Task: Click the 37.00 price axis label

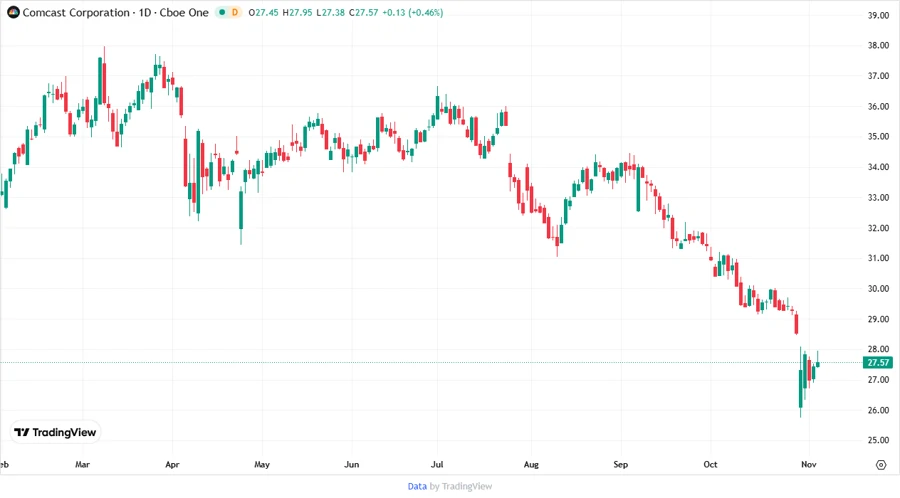Action: point(878,76)
